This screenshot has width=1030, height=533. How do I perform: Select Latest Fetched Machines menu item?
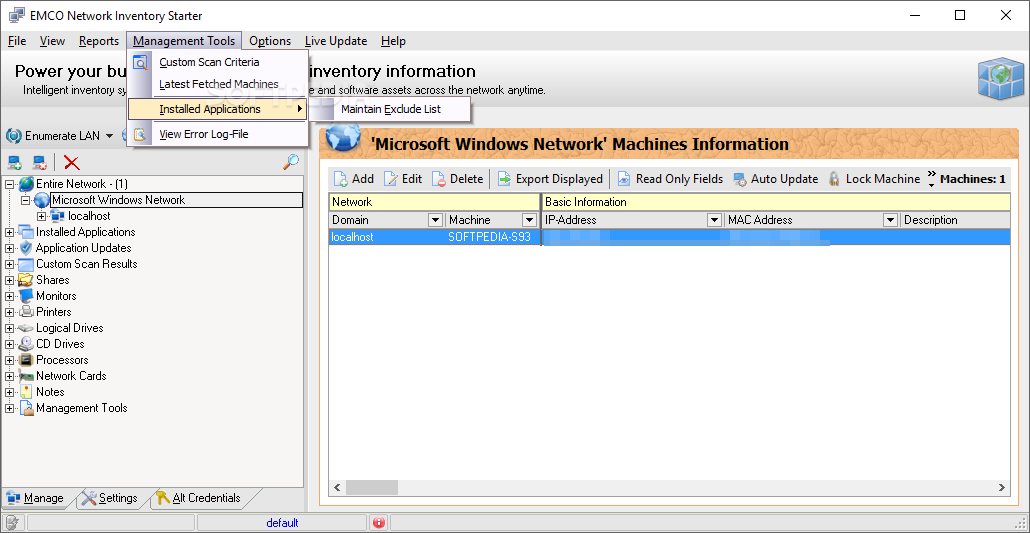pyautogui.click(x=217, y=84)
